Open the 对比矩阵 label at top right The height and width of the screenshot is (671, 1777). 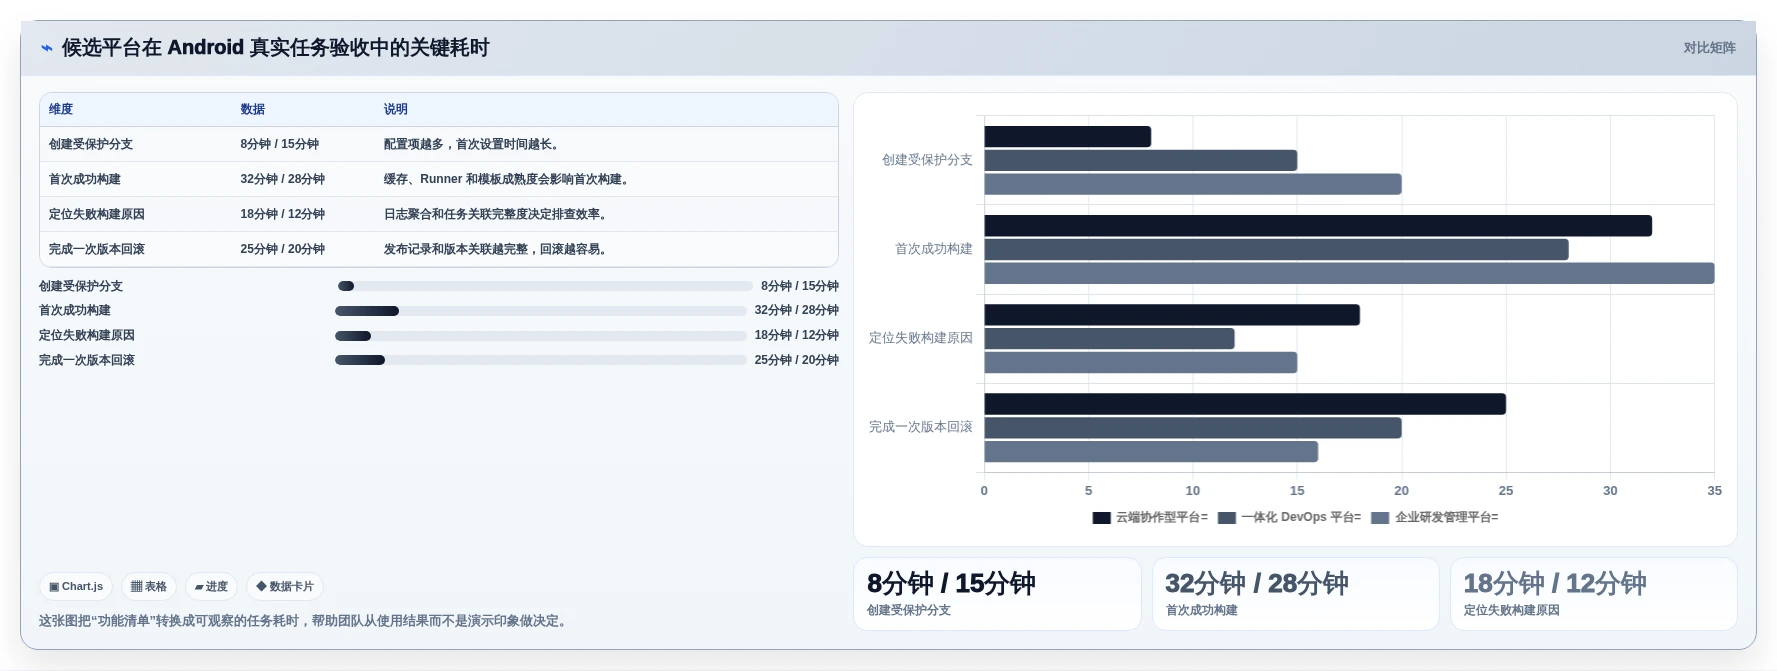(1709, 48)
